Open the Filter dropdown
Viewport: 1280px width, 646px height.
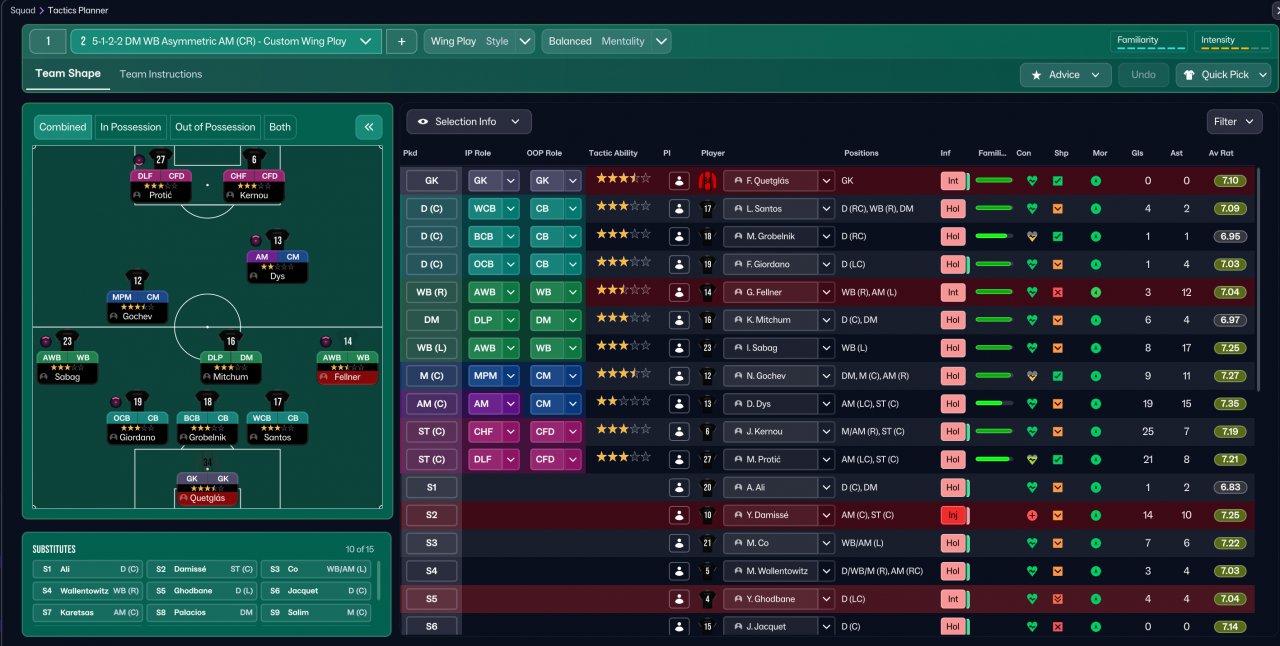point(1234,121)
